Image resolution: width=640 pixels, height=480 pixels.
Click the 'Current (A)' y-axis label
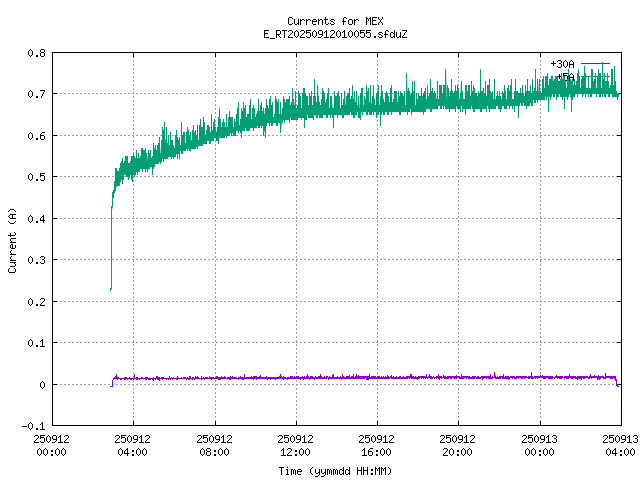12,240
